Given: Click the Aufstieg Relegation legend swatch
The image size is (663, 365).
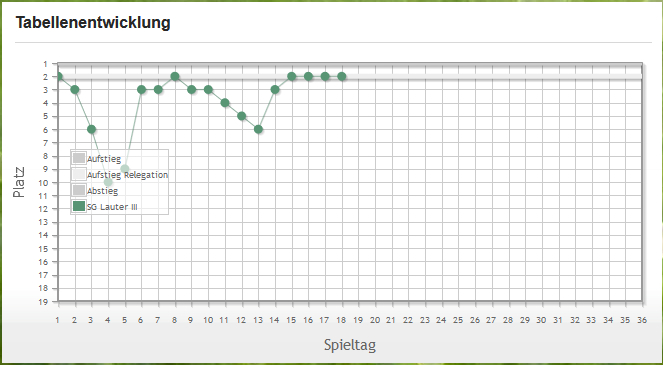Looking at the screenshot, I should [x=79, y=174].
